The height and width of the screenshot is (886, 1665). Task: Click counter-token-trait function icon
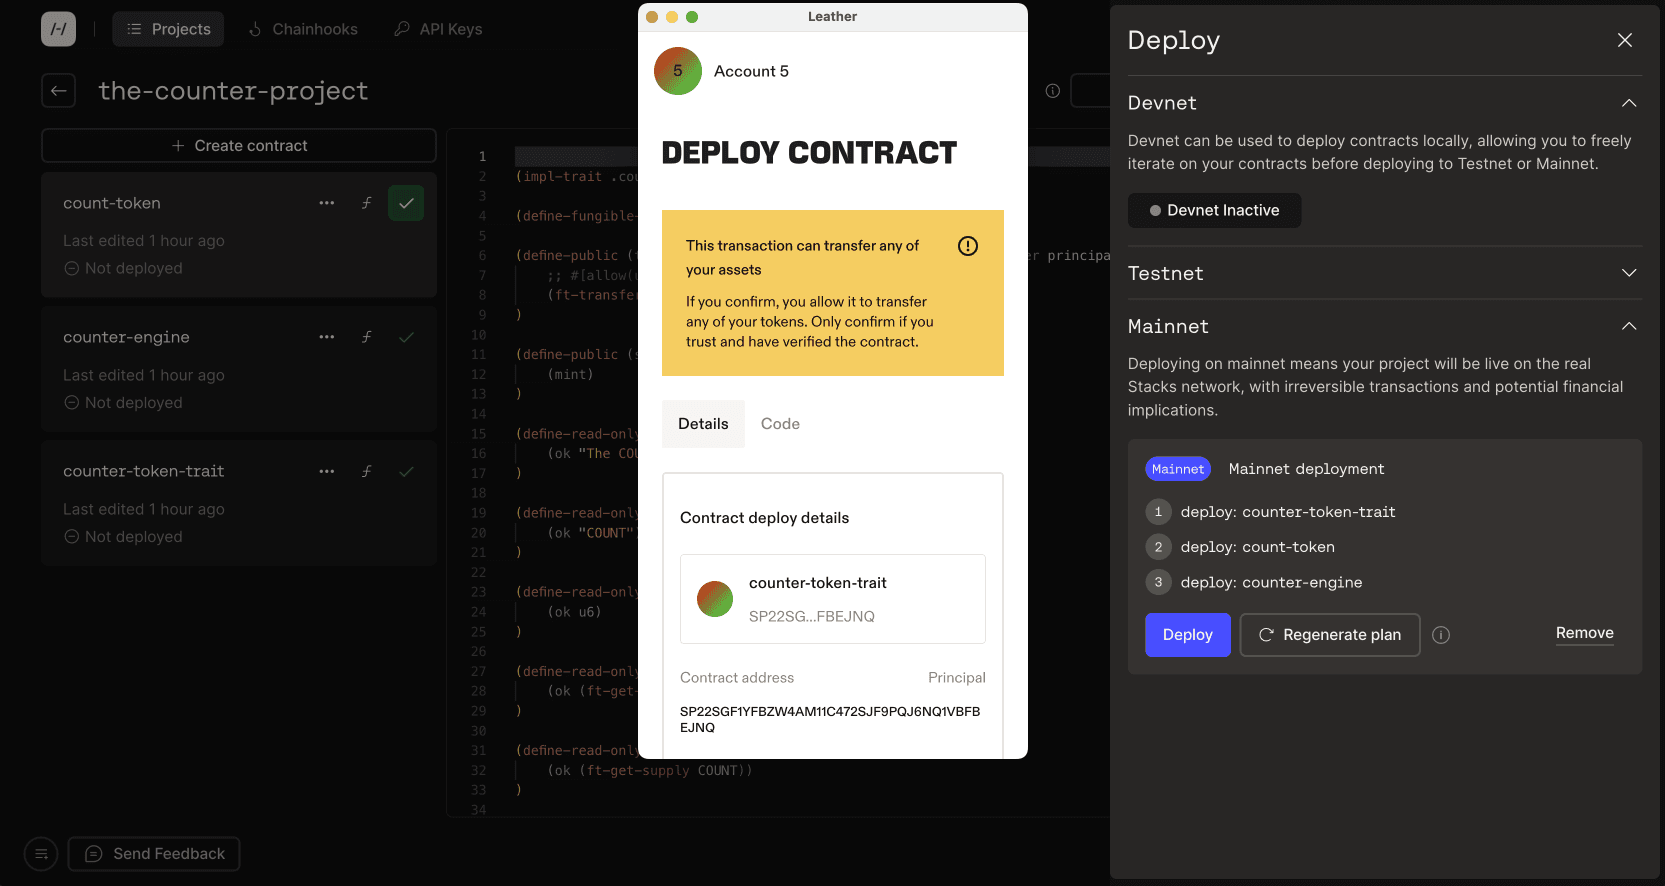point(367,471)
